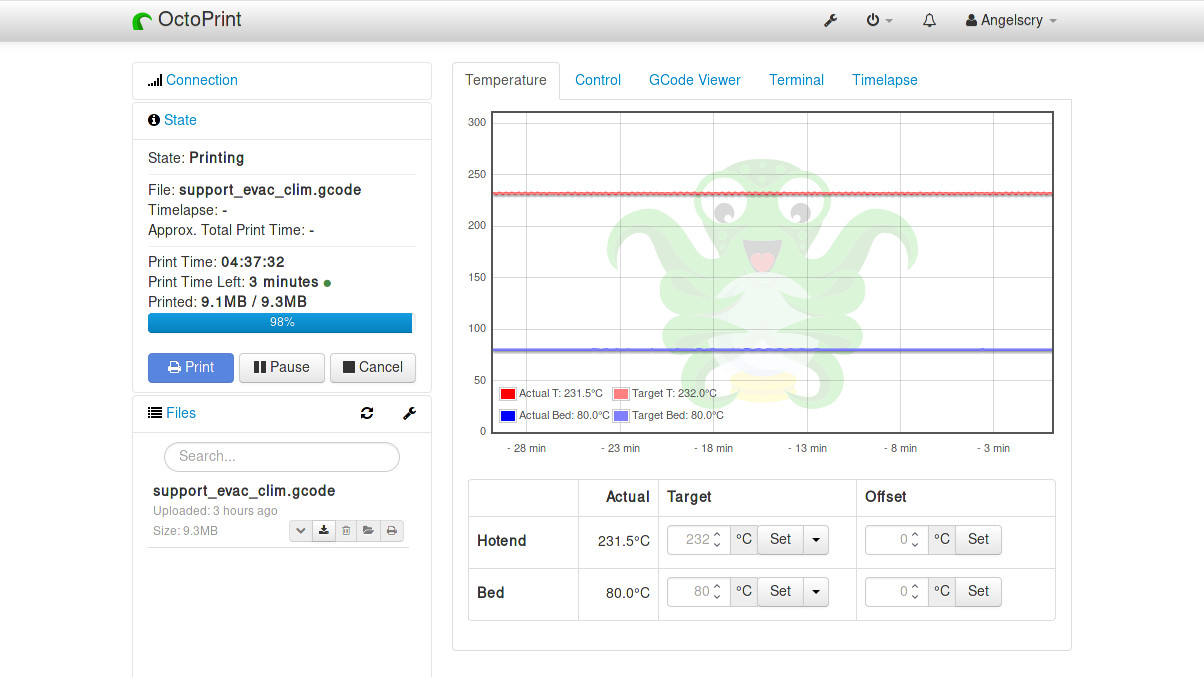Delete support_evac_clim.gcode with the trash icon
1204x677 pixels.
pos(346,531)
